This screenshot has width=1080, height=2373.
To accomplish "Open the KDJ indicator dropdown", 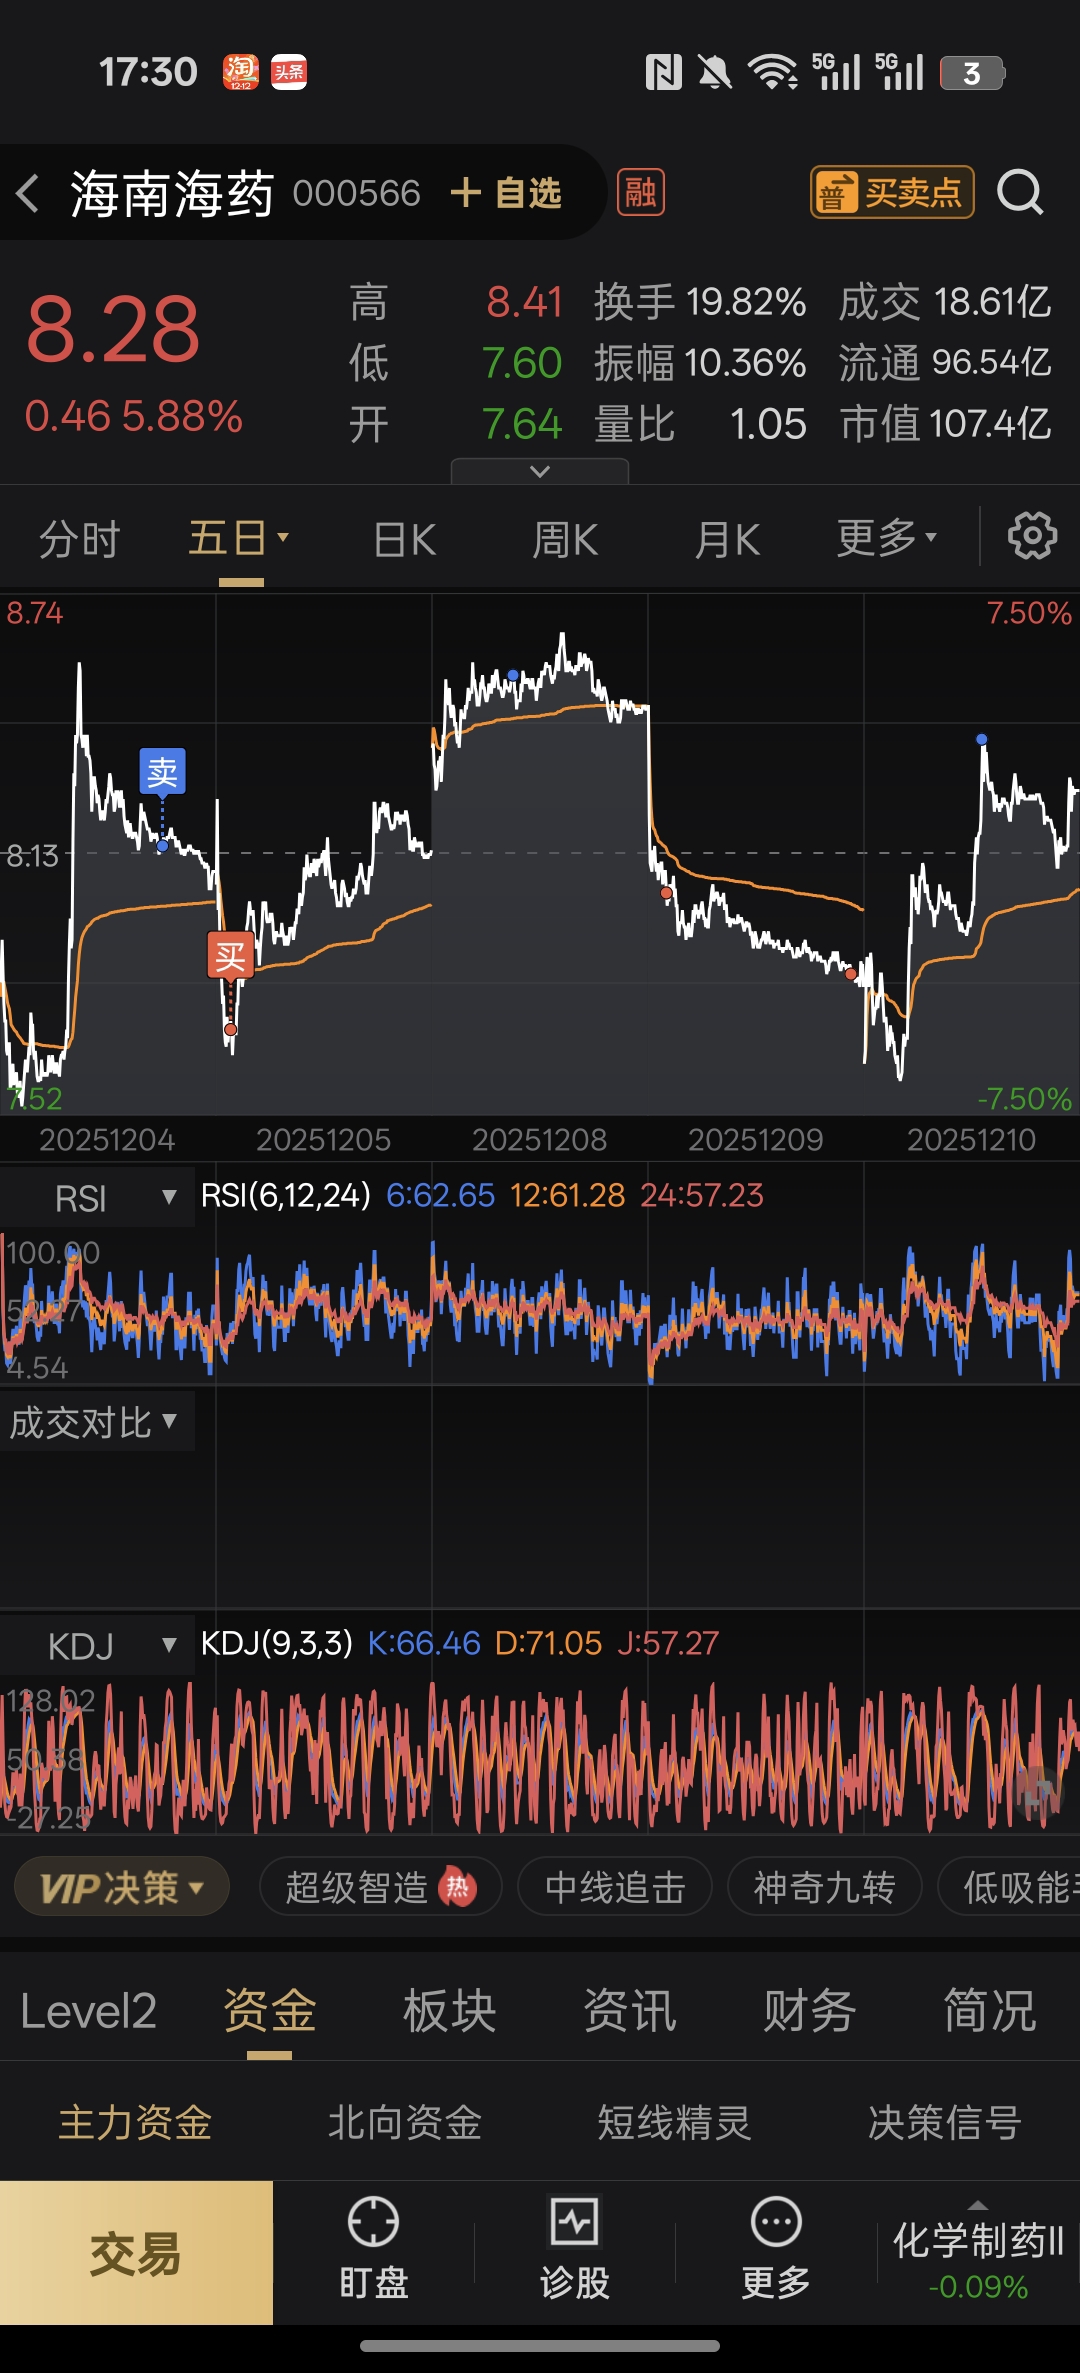I will [97, 1645].
